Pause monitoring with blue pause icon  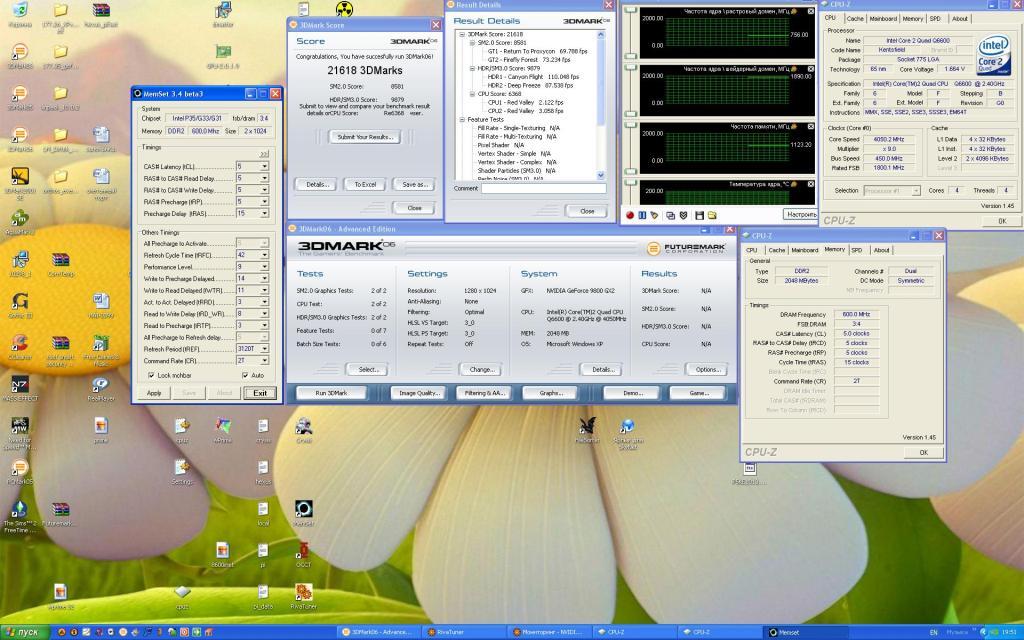point(642,216)
